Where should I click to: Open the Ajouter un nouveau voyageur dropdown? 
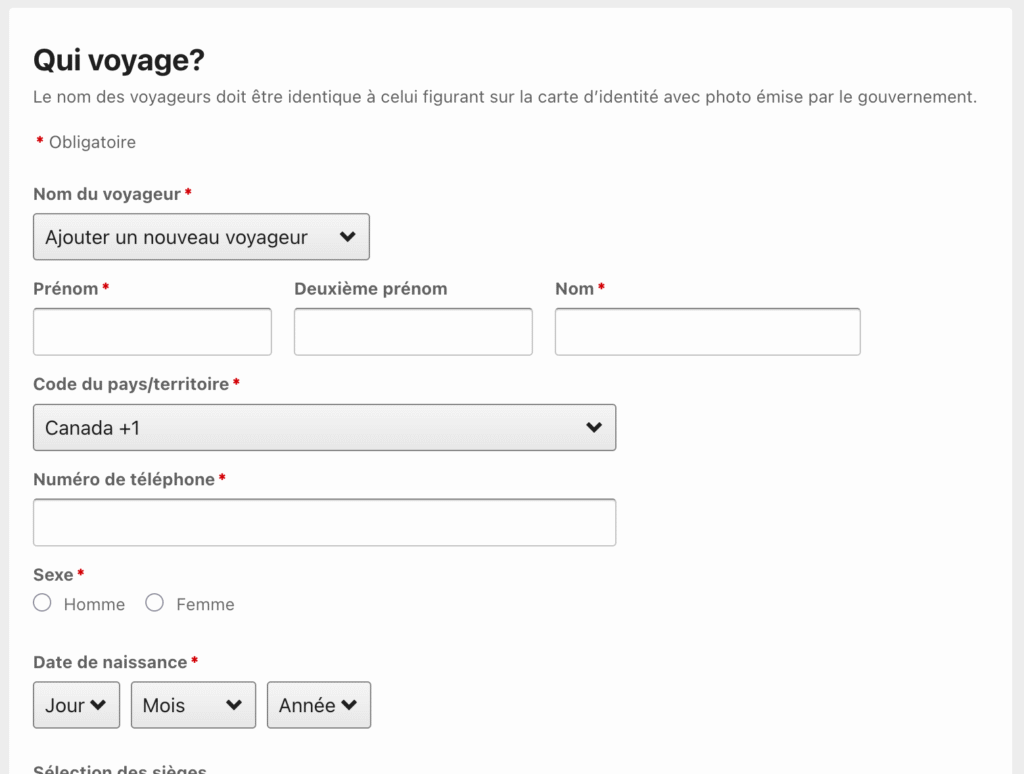pos(200,237)
